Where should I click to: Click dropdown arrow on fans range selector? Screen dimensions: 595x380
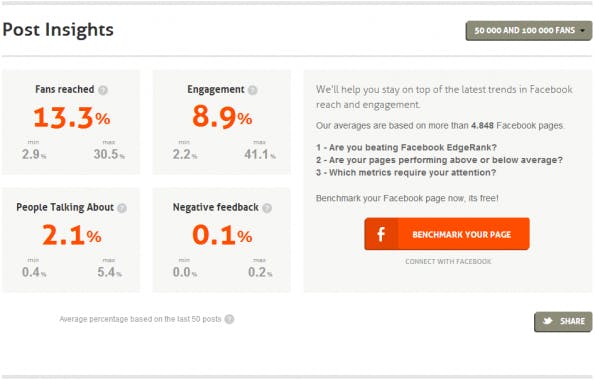coord(582,30)
